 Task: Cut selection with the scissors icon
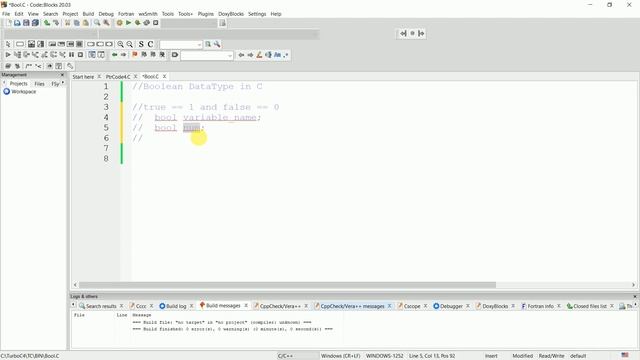[x=67, y=23]
